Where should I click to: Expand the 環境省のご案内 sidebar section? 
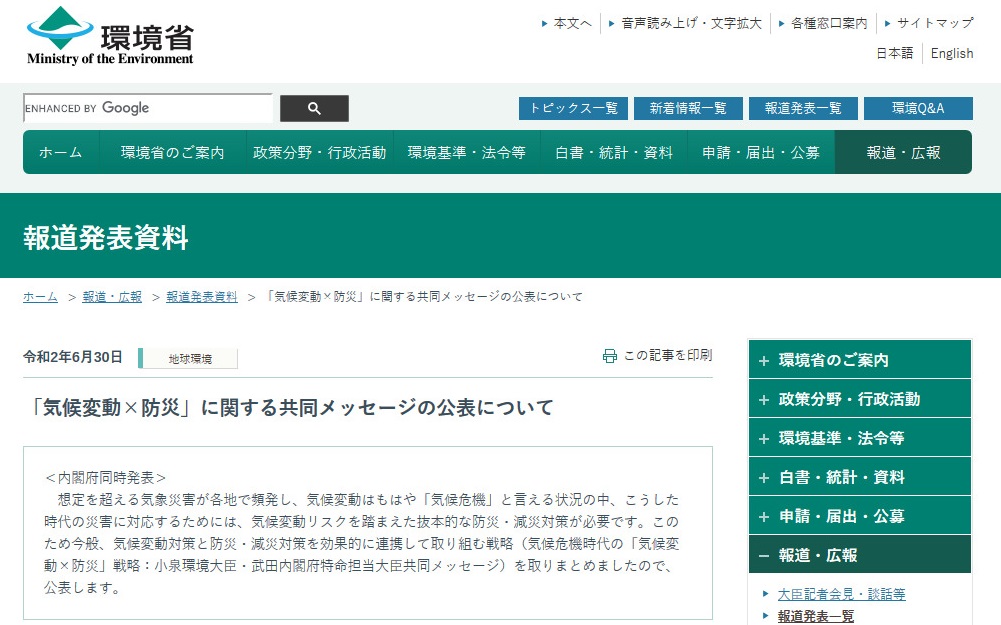[x=859, y=360]
